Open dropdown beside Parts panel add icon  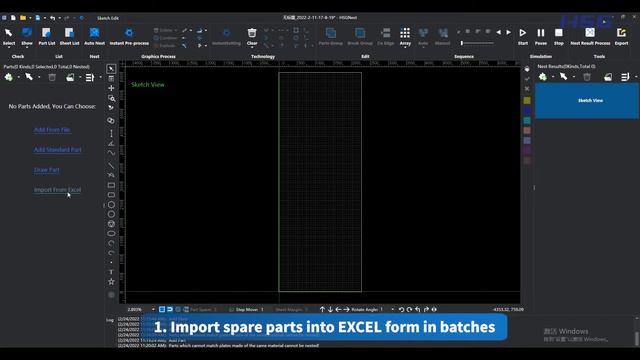pos(19,77)
